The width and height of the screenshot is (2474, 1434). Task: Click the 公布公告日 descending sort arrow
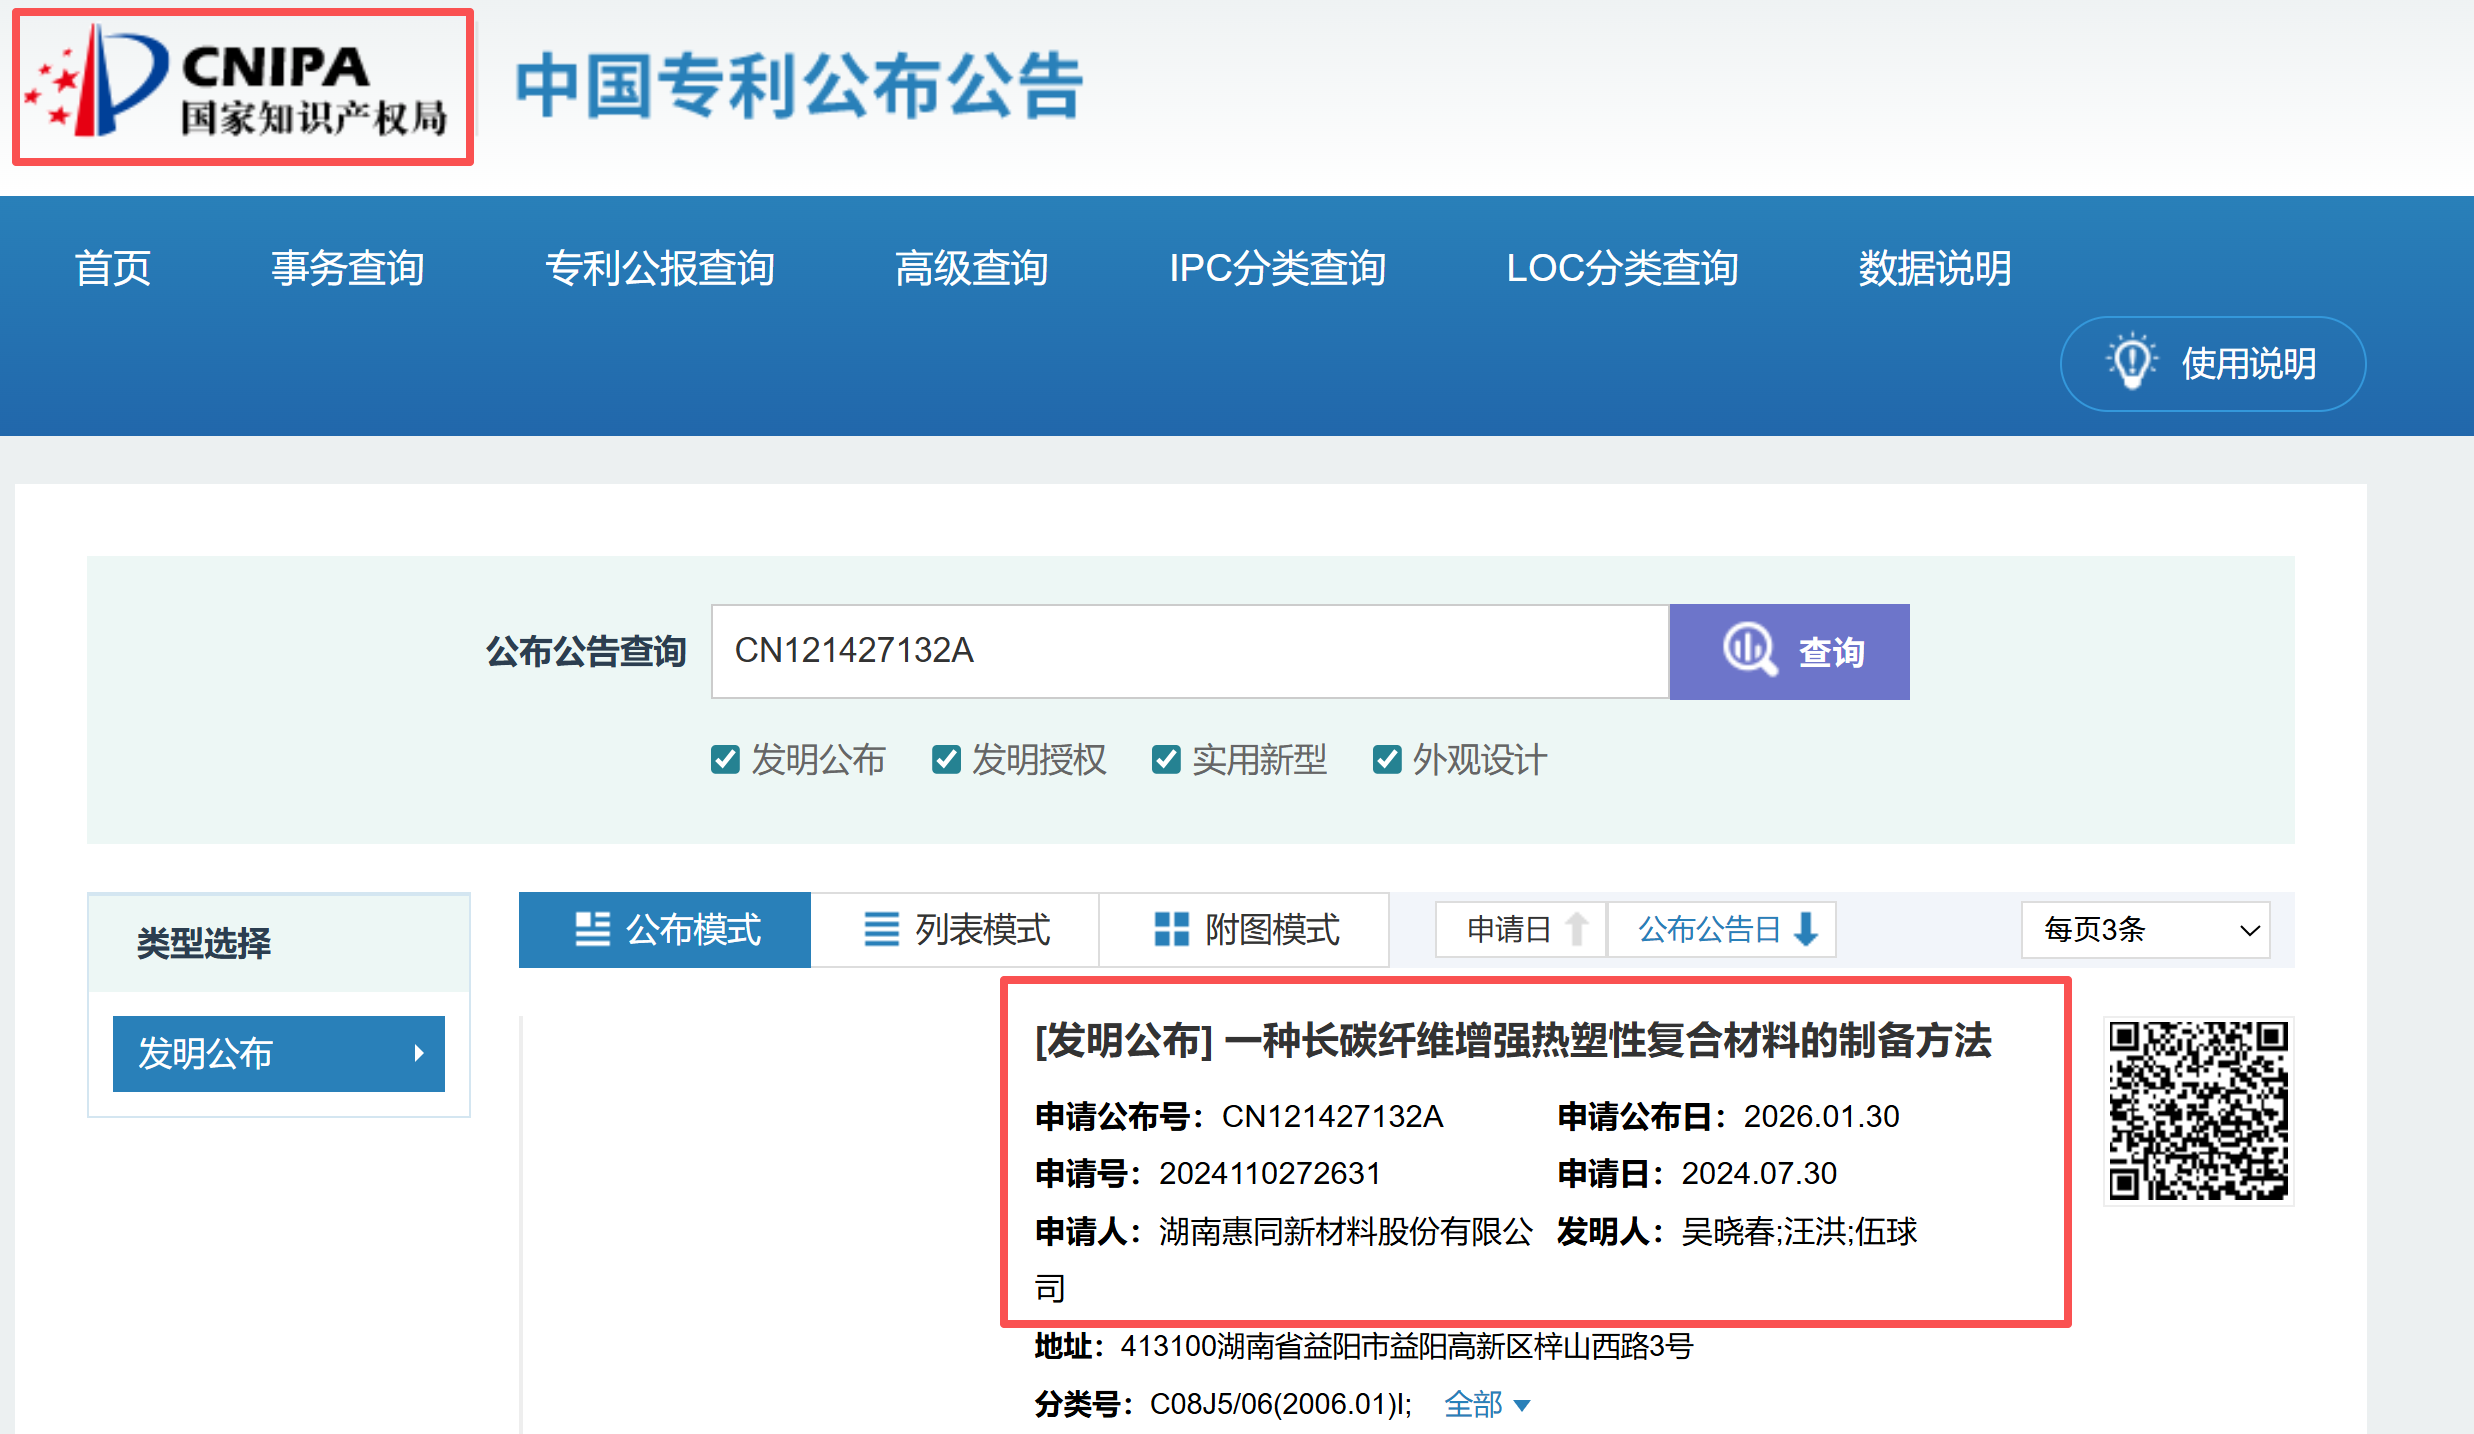(1806, 929)
